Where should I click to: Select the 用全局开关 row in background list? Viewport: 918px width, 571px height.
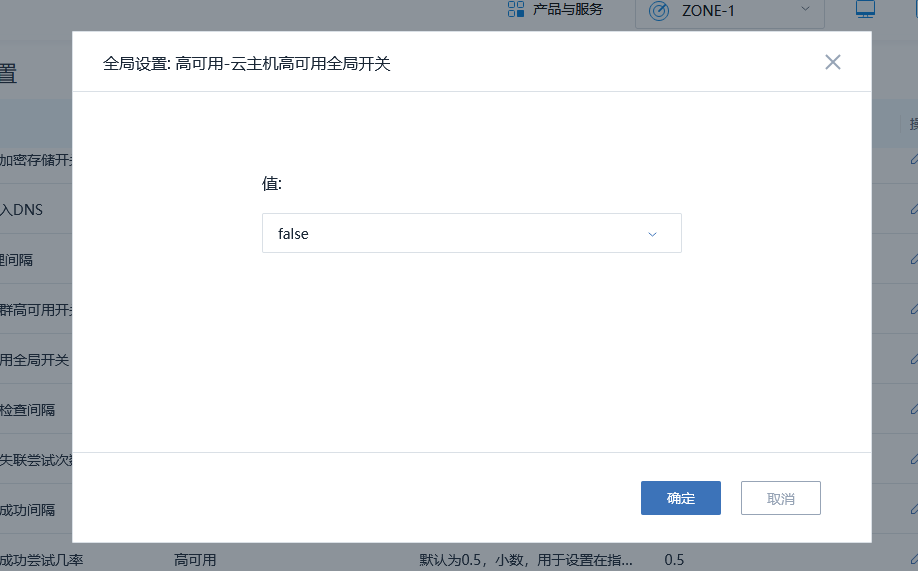(34, 360)
